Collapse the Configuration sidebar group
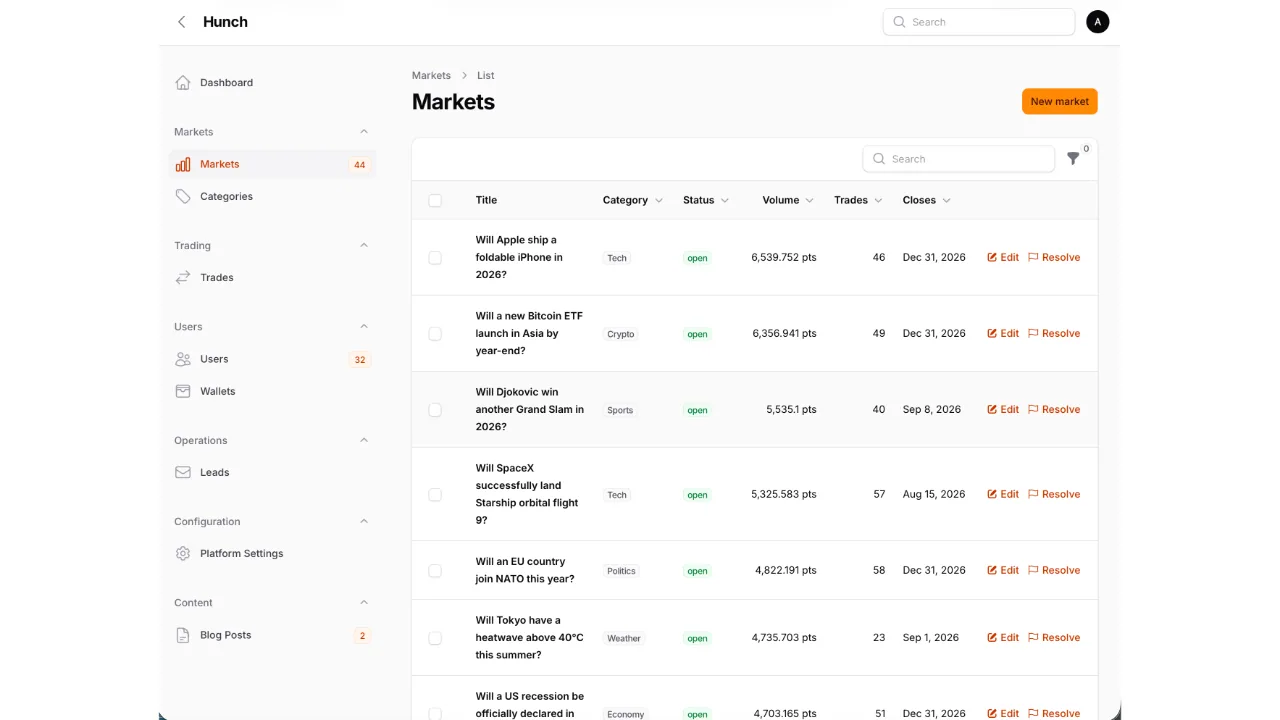Screen dimensions: 1280x720 click(x=364, y=522)
